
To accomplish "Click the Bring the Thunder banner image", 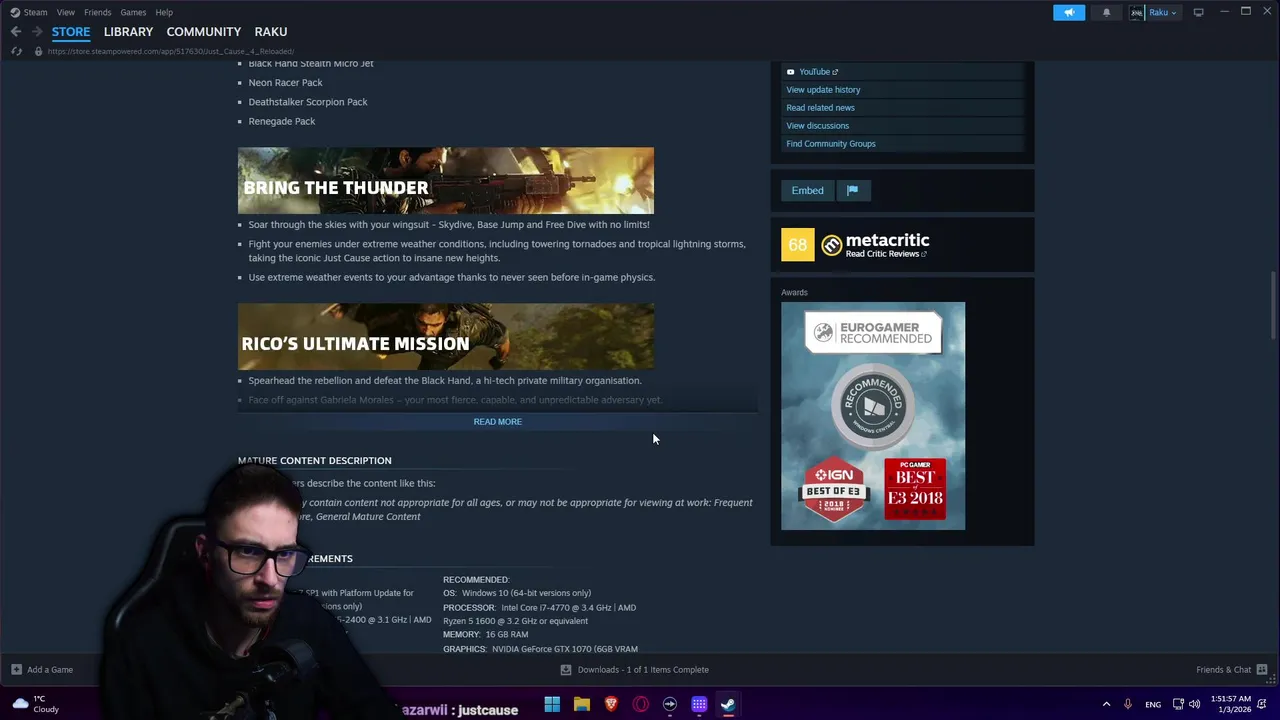I will tap(446, 181).
